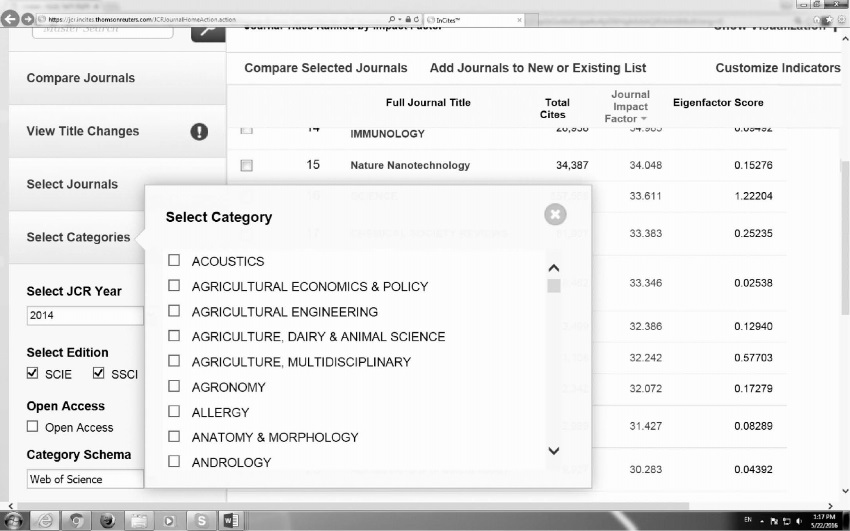Open the JCR Year 2014 dropdown
The width and height of the screenshot is (850, 531).
pos(85,315)
